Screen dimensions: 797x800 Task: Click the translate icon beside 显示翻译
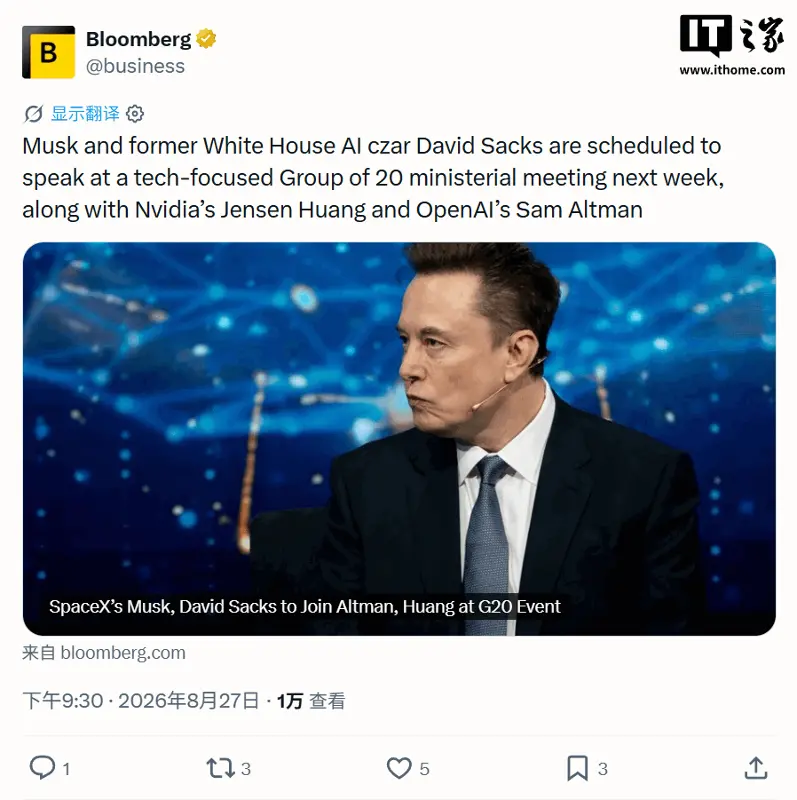point(34,114)
